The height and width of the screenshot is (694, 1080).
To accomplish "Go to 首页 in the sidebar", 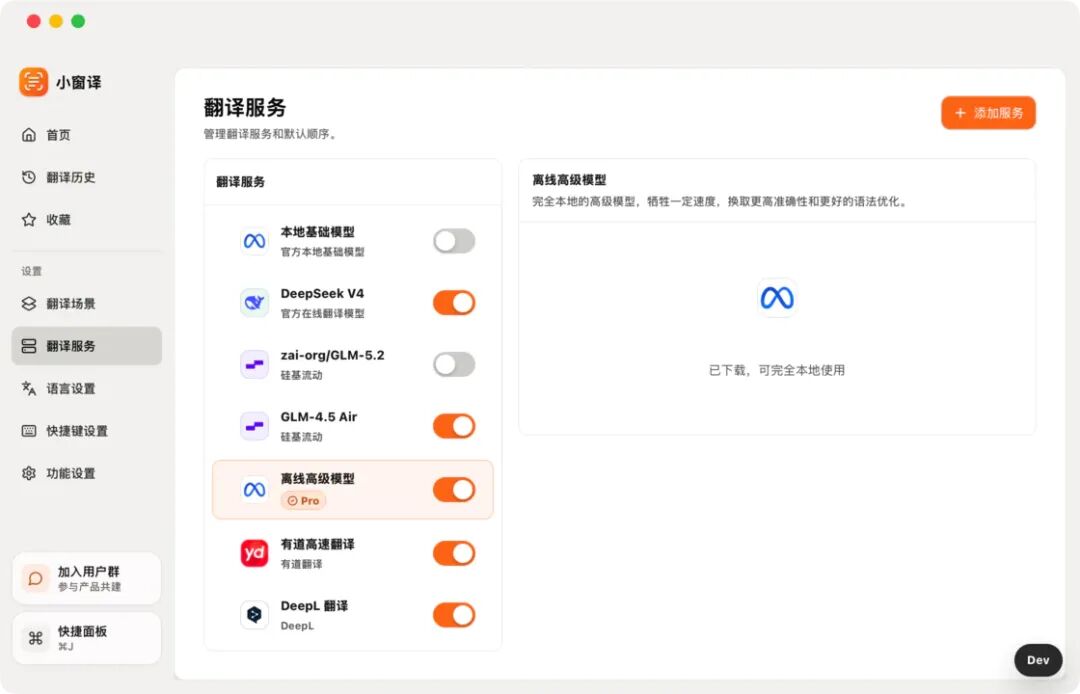I will click(87, 135).
